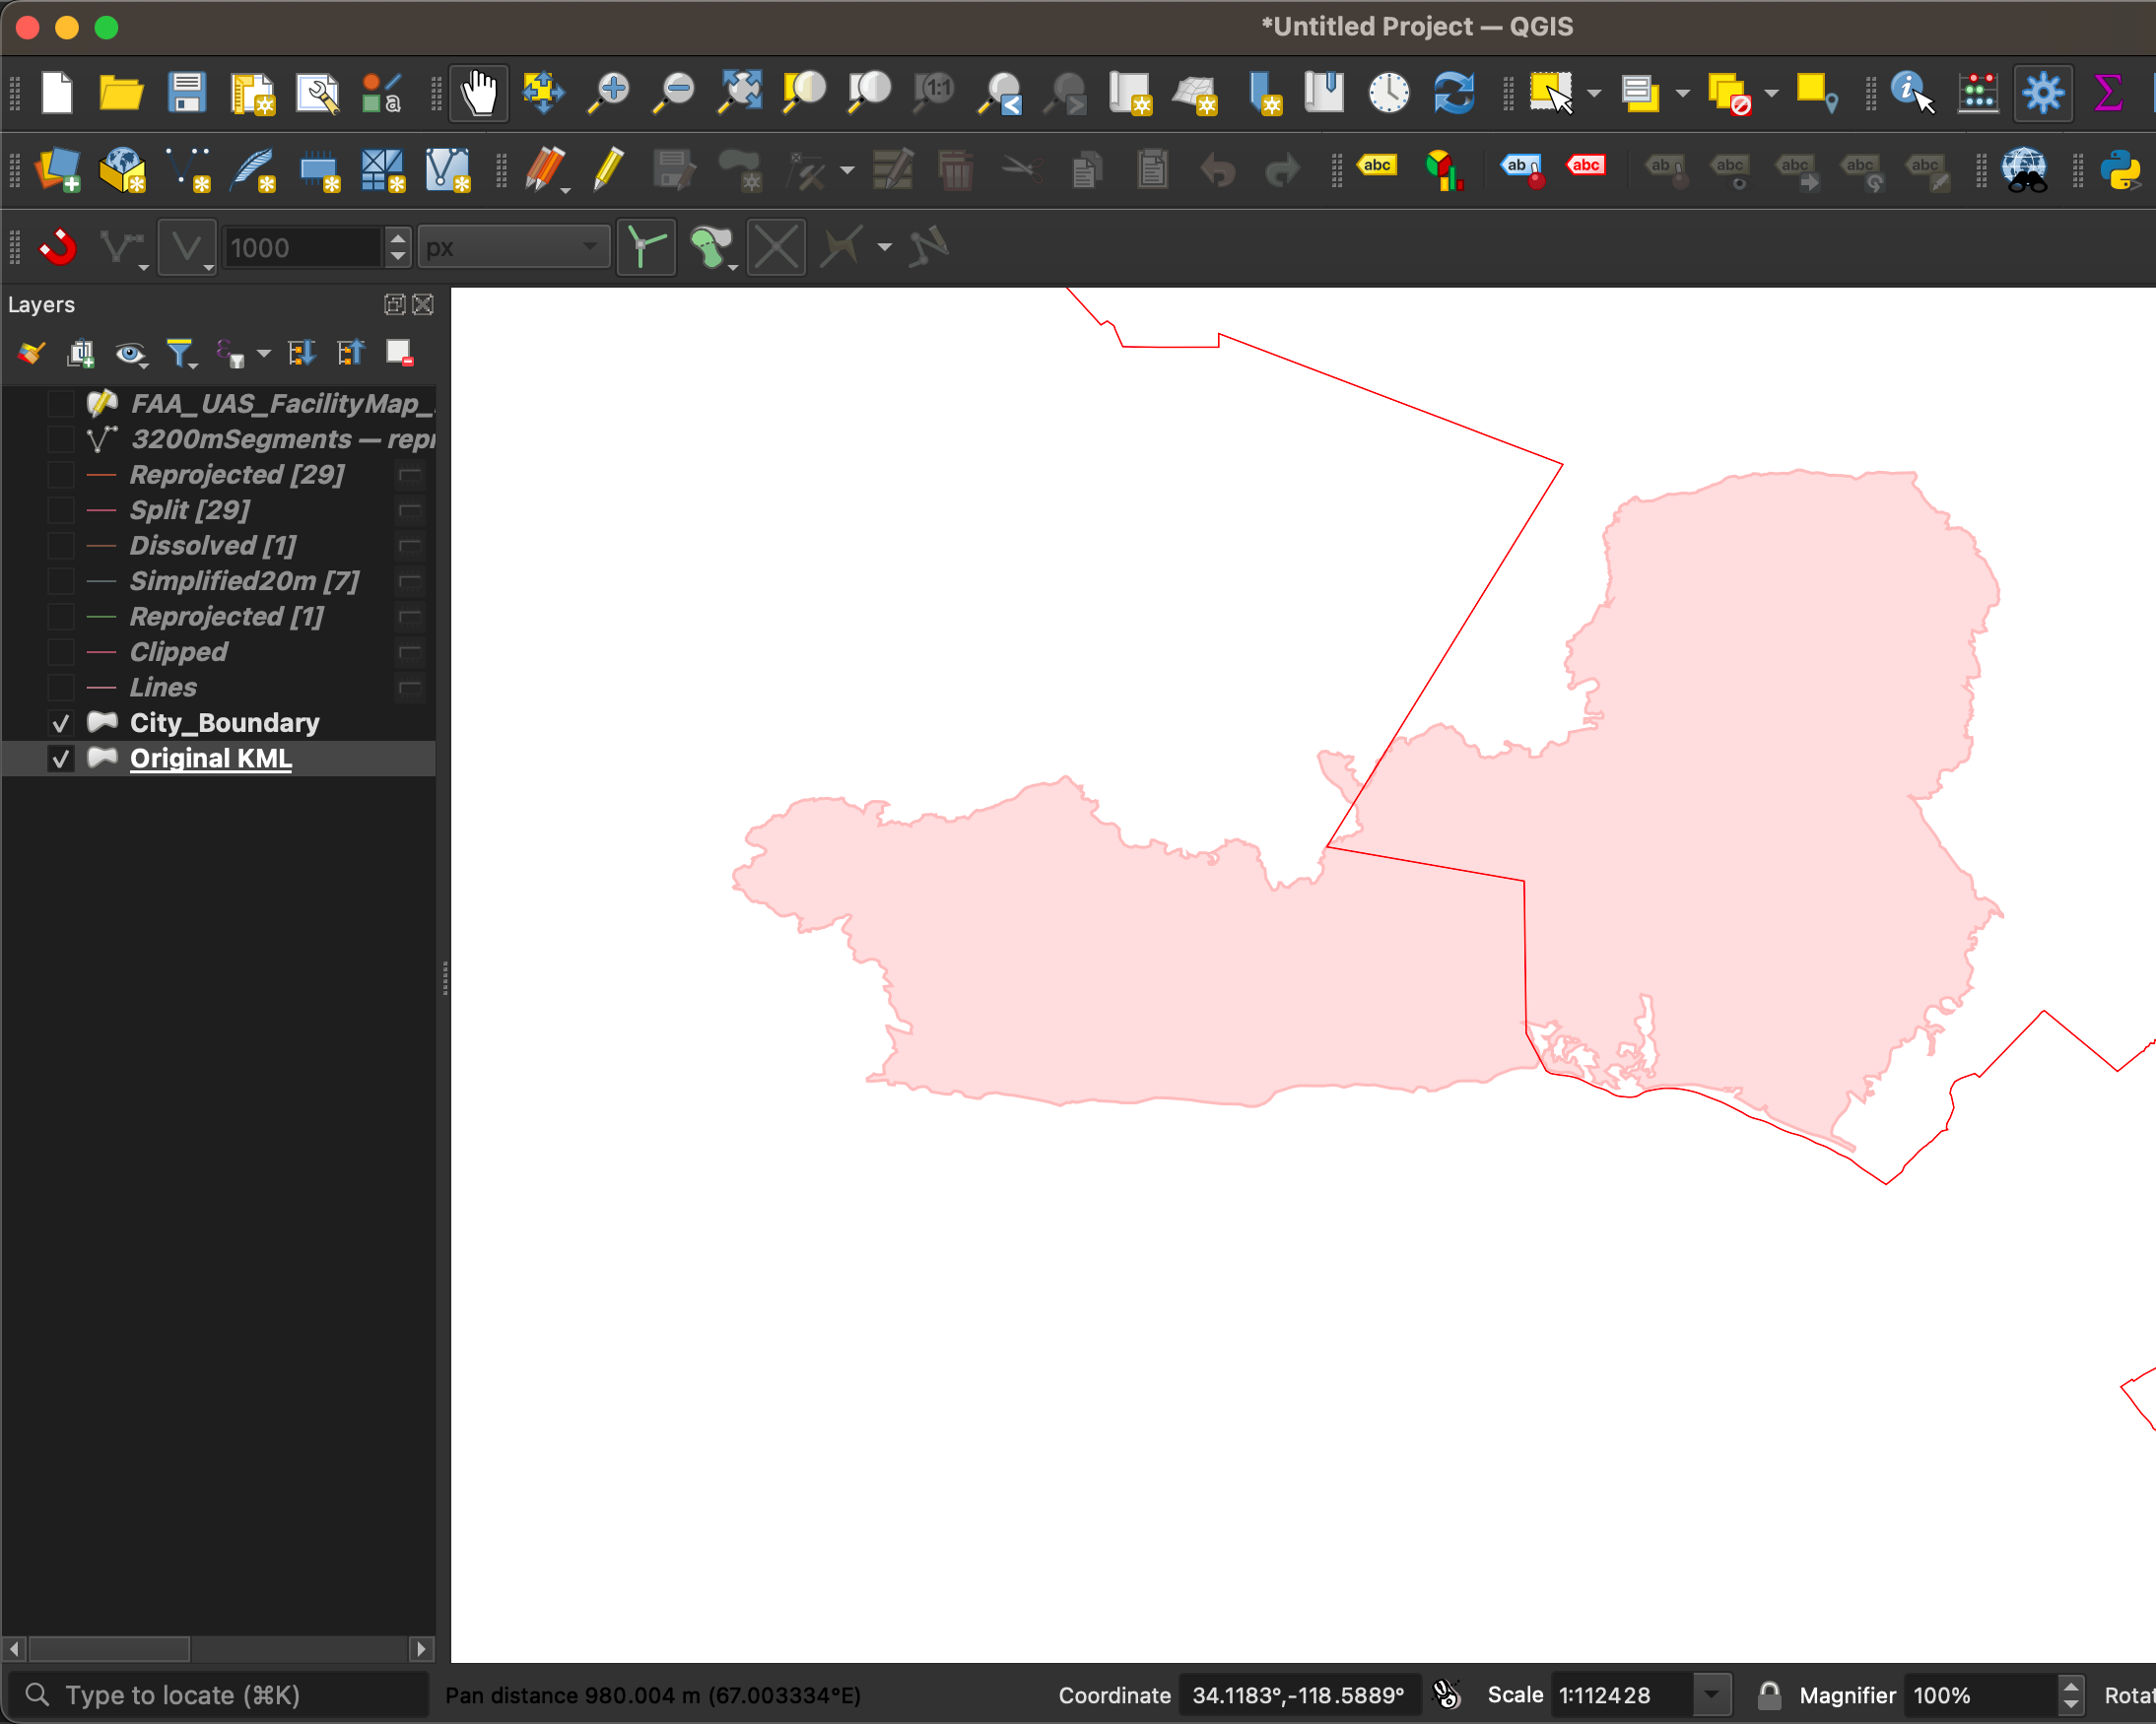The width and height of the screenshot is (2156, 1724).
Task: Click the MetaSearch globe icon
Action: click(2025, 171)
